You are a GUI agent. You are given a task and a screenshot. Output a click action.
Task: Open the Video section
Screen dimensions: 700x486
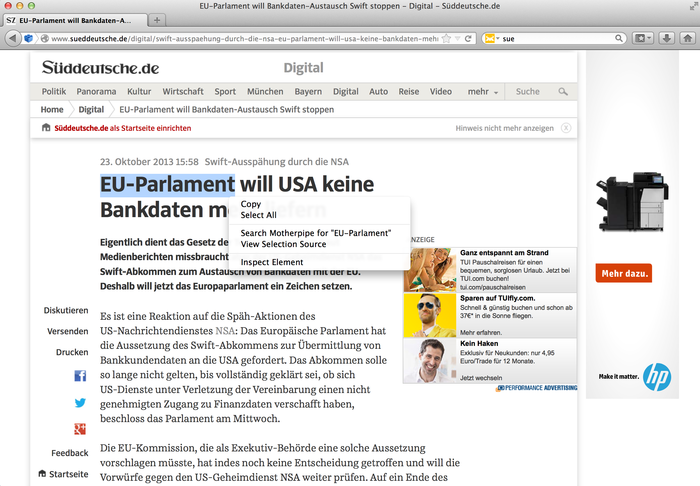click(441, 91)
